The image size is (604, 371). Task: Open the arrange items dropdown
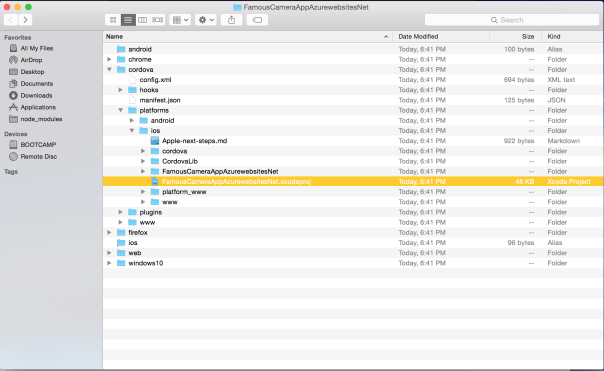pyautogui.click(x=180, y=20)
